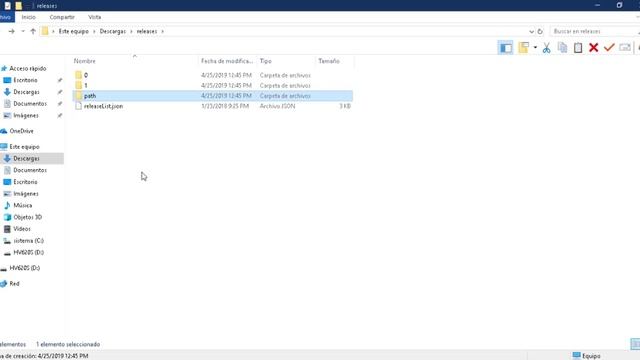Click the properties icon in title bar
The image size is (640, 360).
[x=7, y=6]
